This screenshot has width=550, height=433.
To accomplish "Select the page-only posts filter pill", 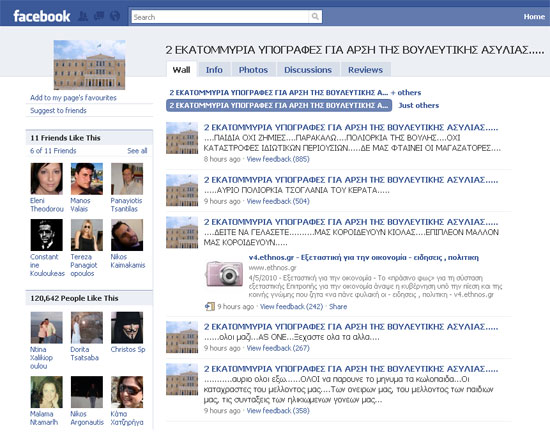I will [x=279, y=105].
